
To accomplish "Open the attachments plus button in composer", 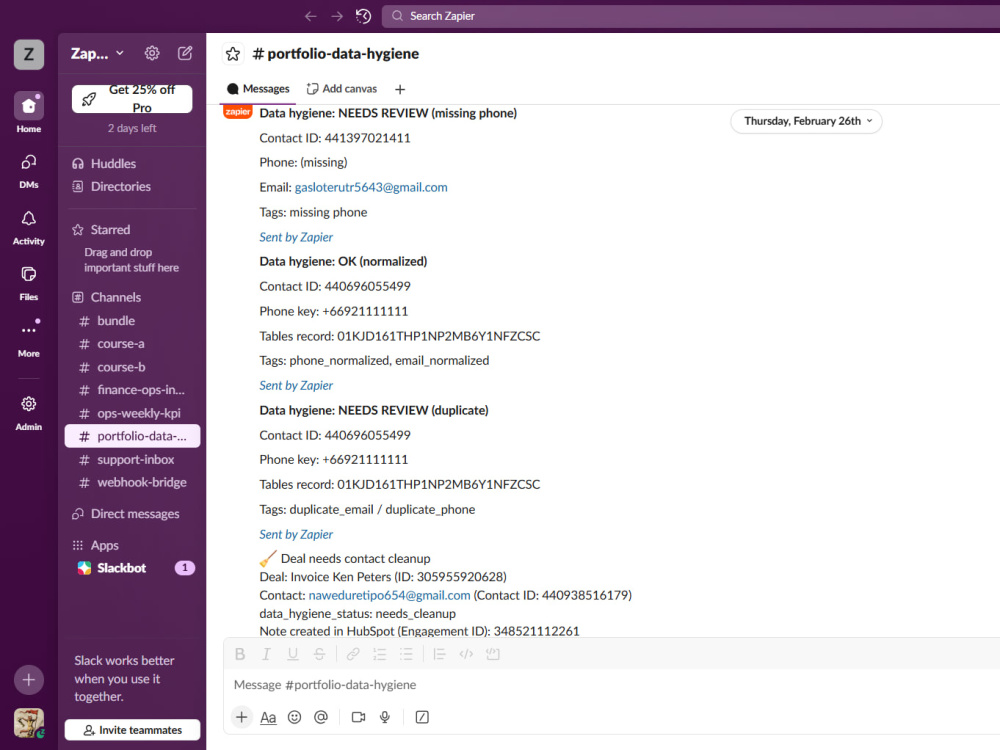I will point(242,717).
